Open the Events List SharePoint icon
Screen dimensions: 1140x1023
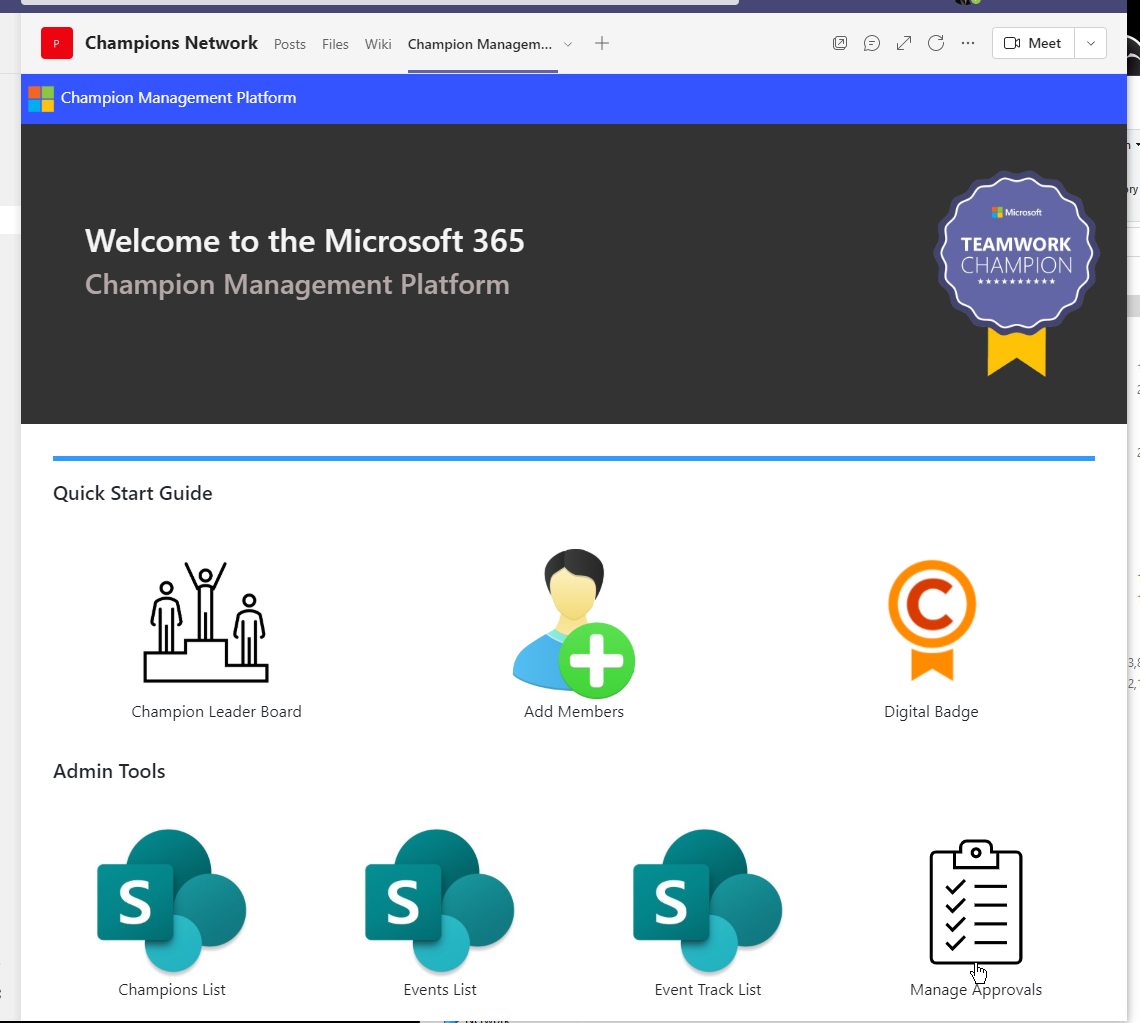[x=438, y=900]
